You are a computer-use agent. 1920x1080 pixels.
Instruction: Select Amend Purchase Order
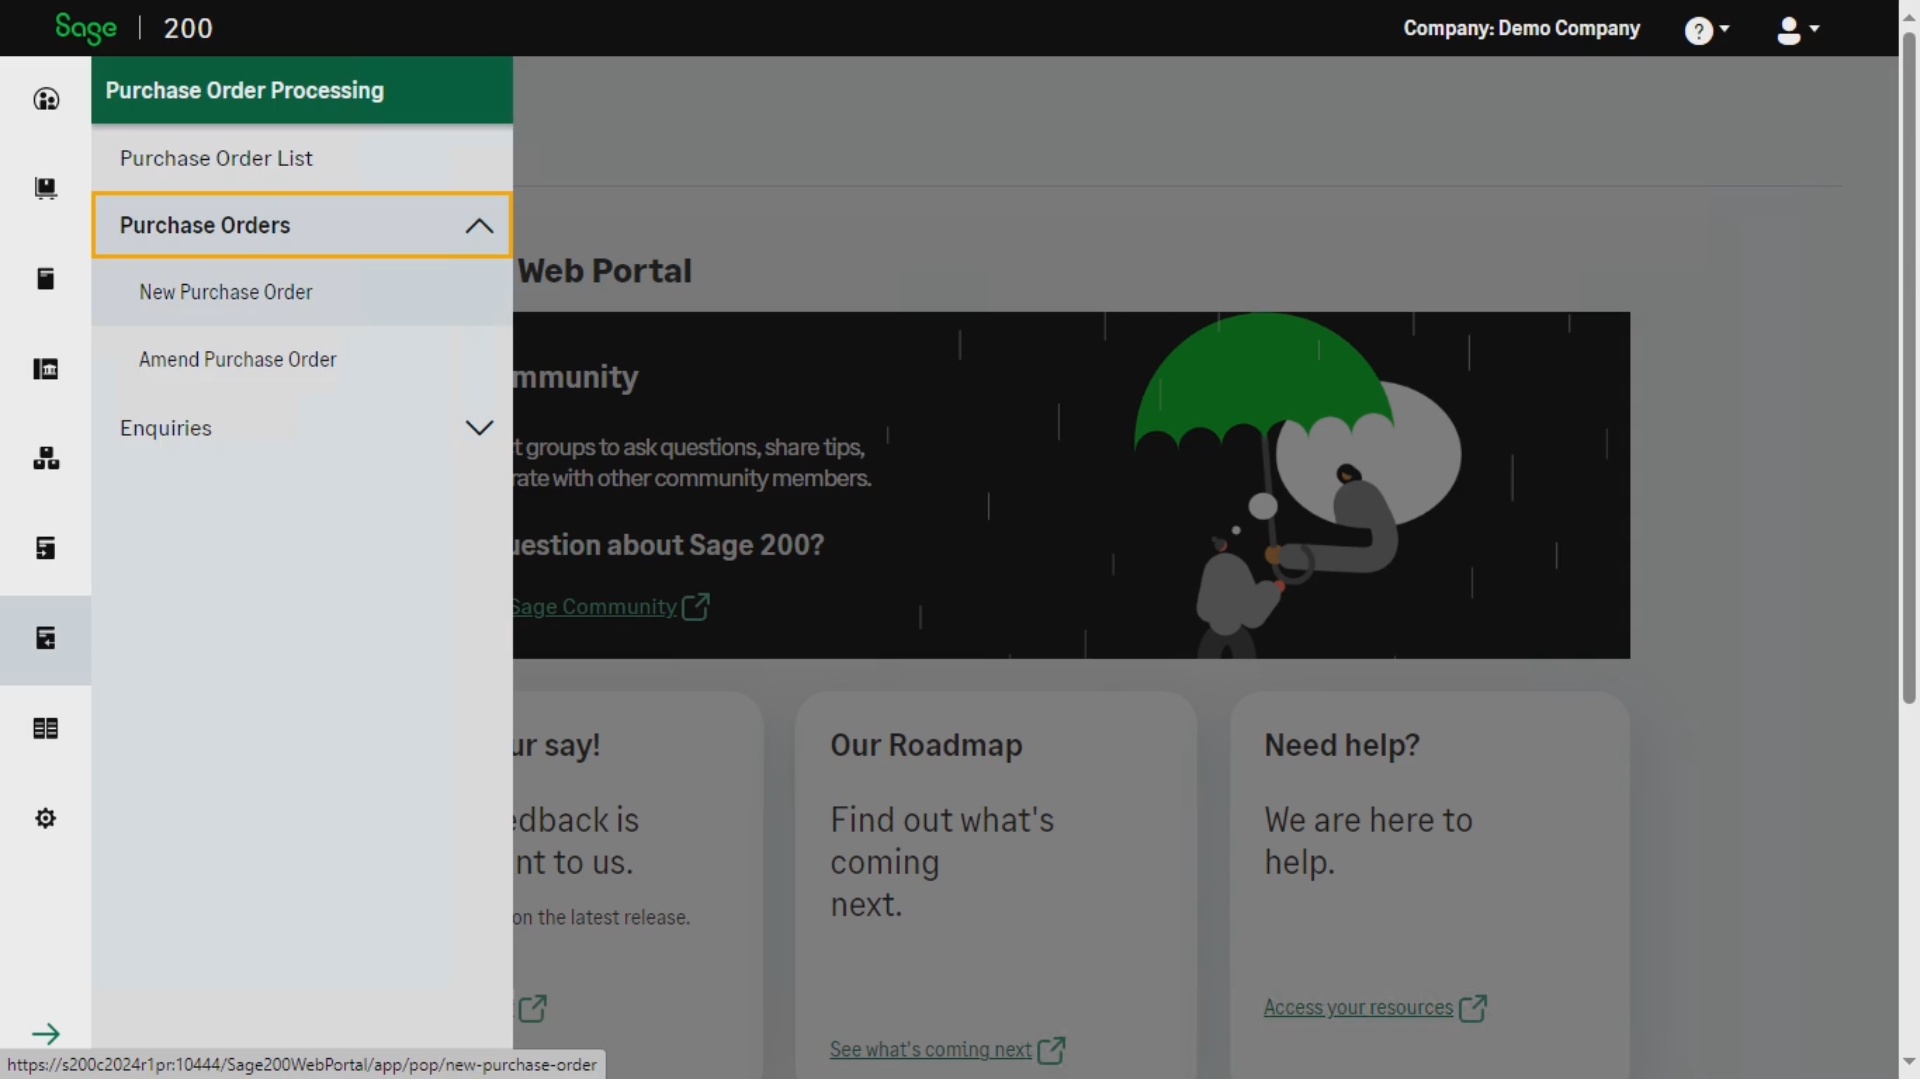302,359
